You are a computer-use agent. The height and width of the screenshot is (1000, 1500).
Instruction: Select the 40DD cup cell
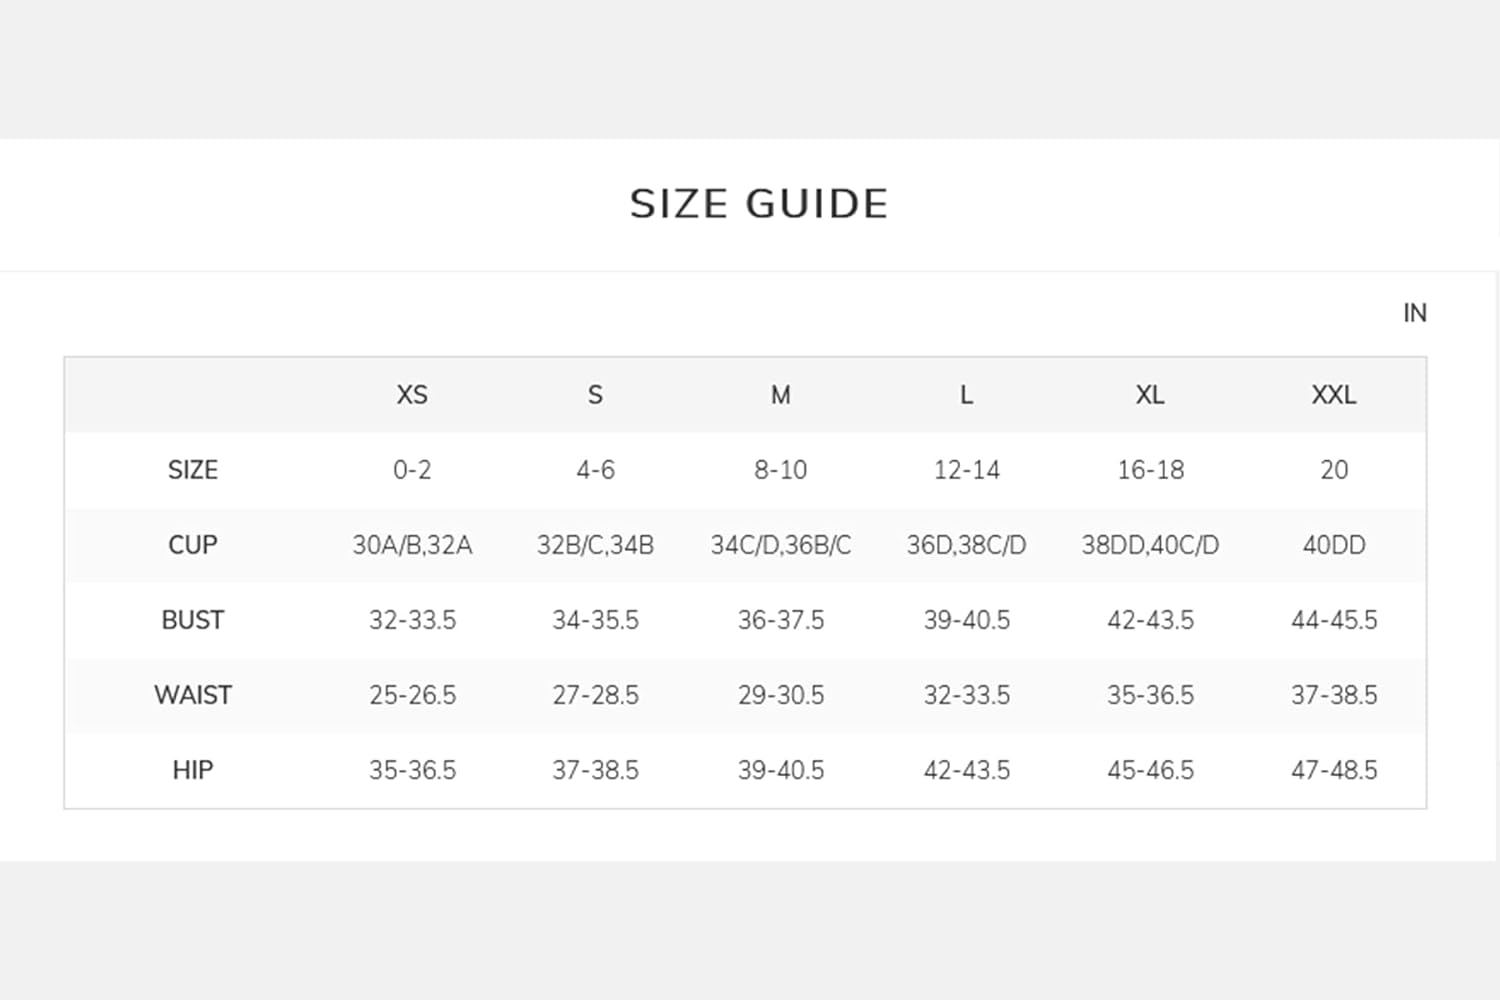tap(1334, 545)
